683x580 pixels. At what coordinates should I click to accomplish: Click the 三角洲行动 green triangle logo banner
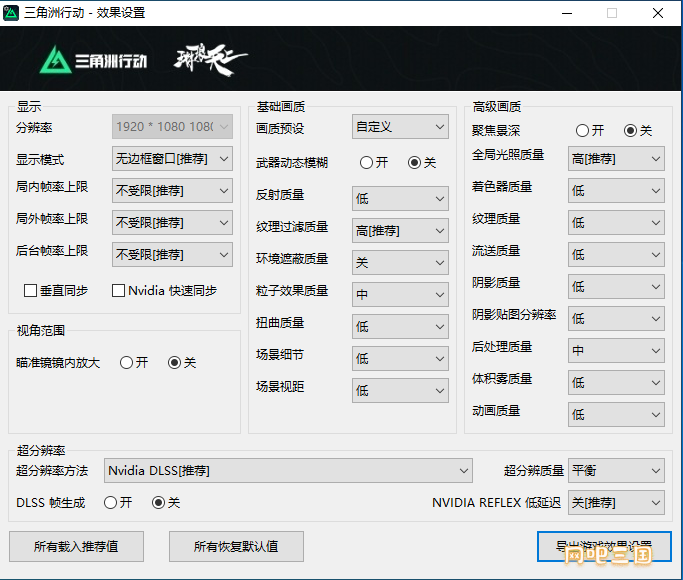click(93, 60)
